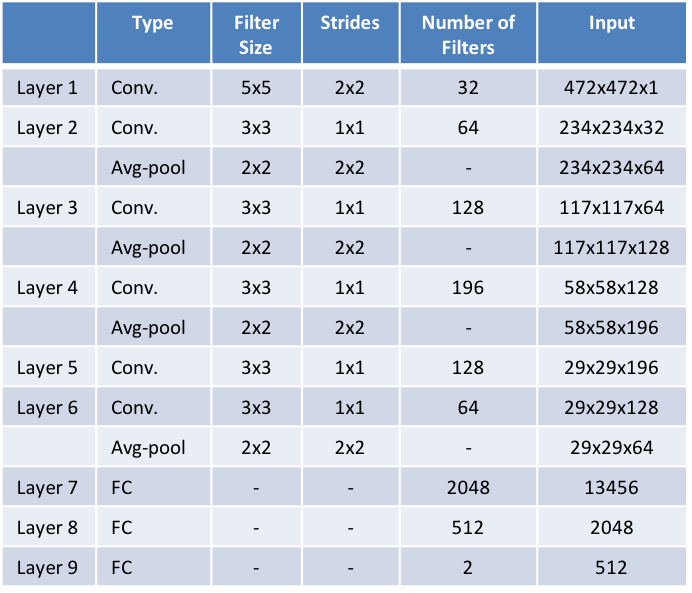The height and width of the screenshot is (593, 692).
Task: Click the '29x29x196' input cell
Action: pos(610,368)
